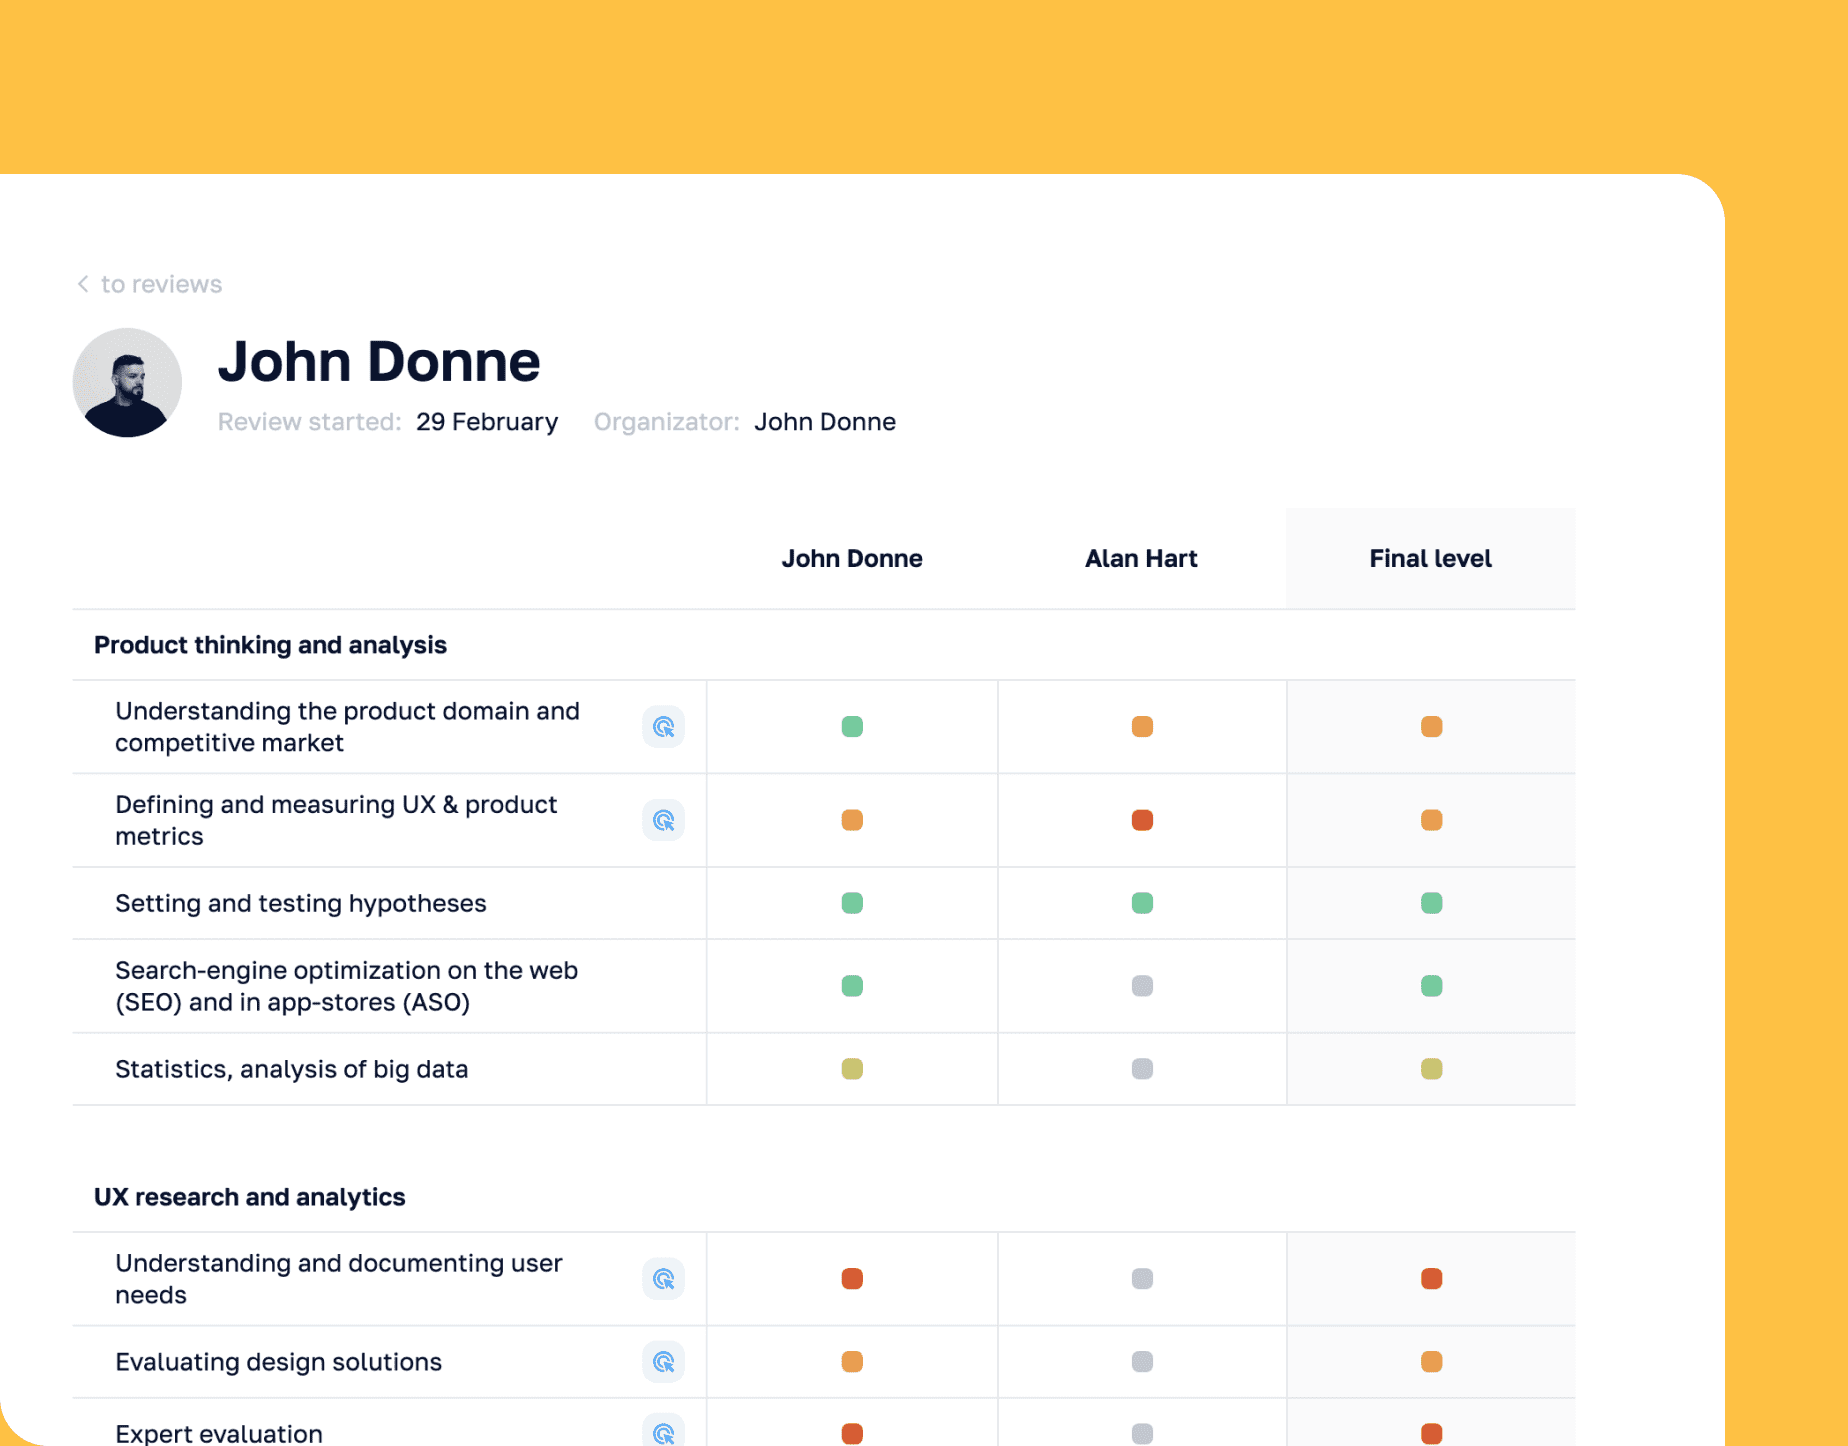
Task: Select the John Donne column header
Action: pyautogui.click(x=851, y=558)
